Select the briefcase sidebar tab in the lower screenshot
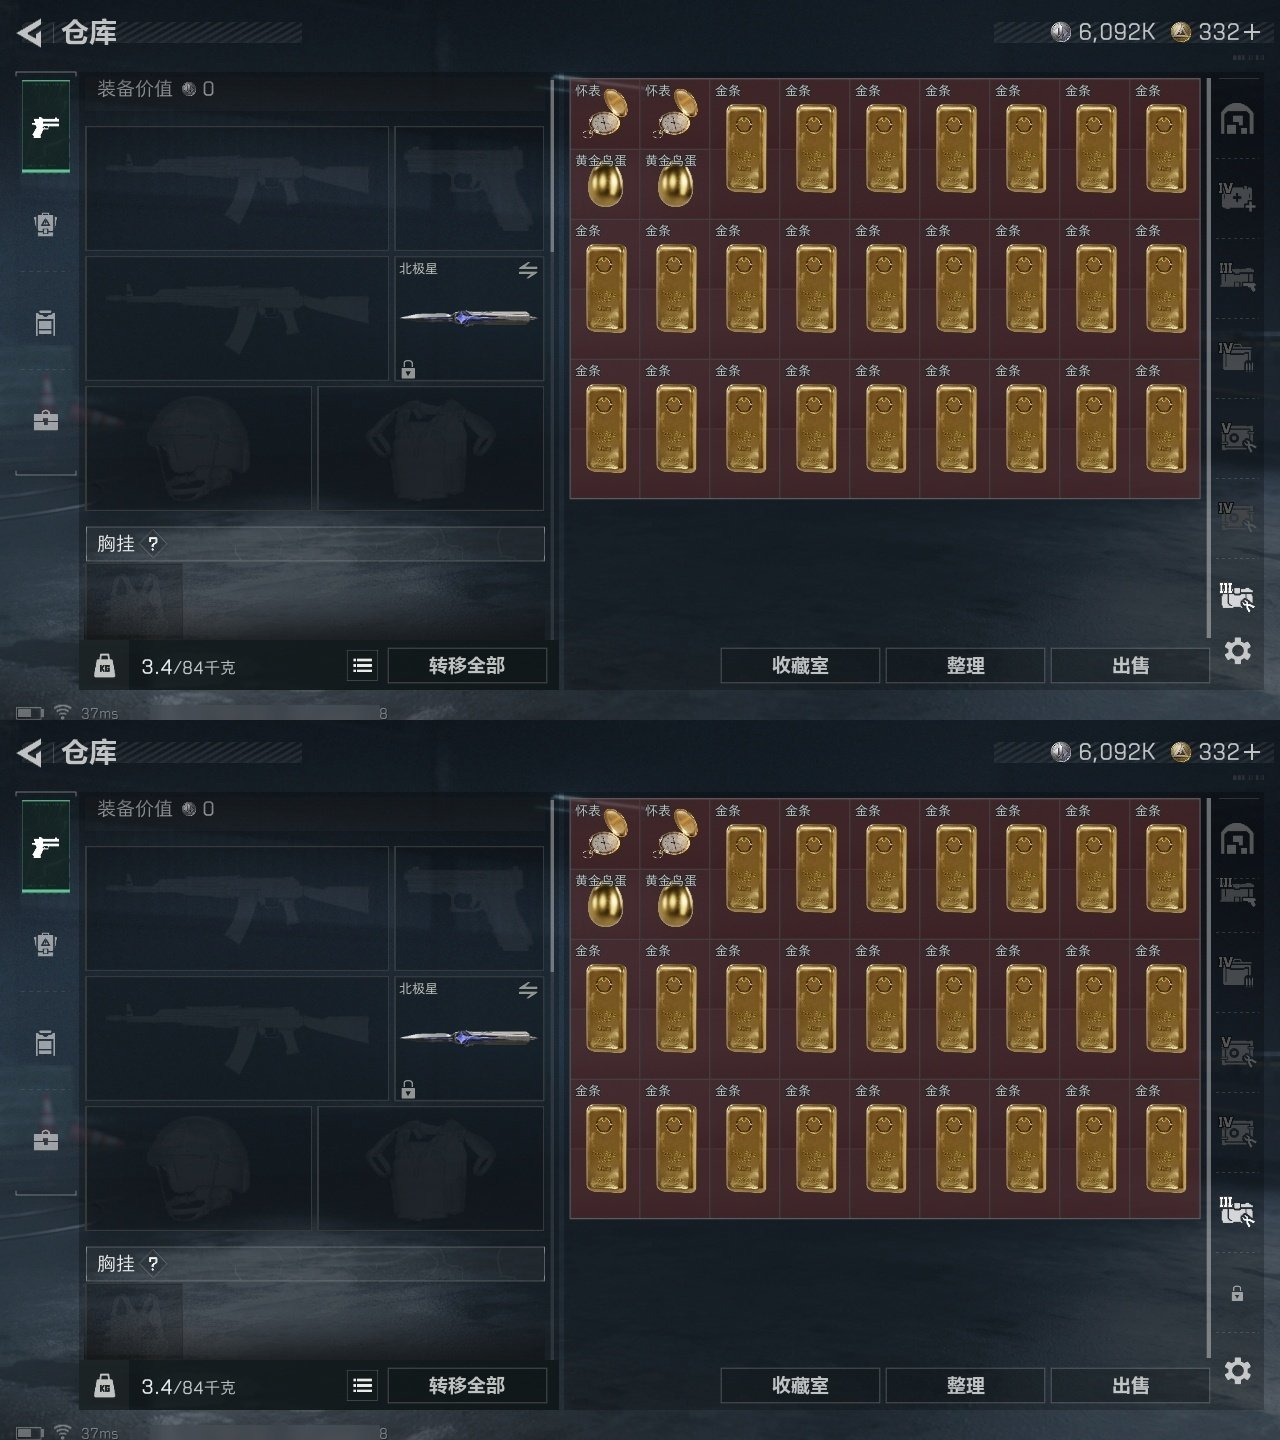 pyautogui.click(x=46, y=1140)
